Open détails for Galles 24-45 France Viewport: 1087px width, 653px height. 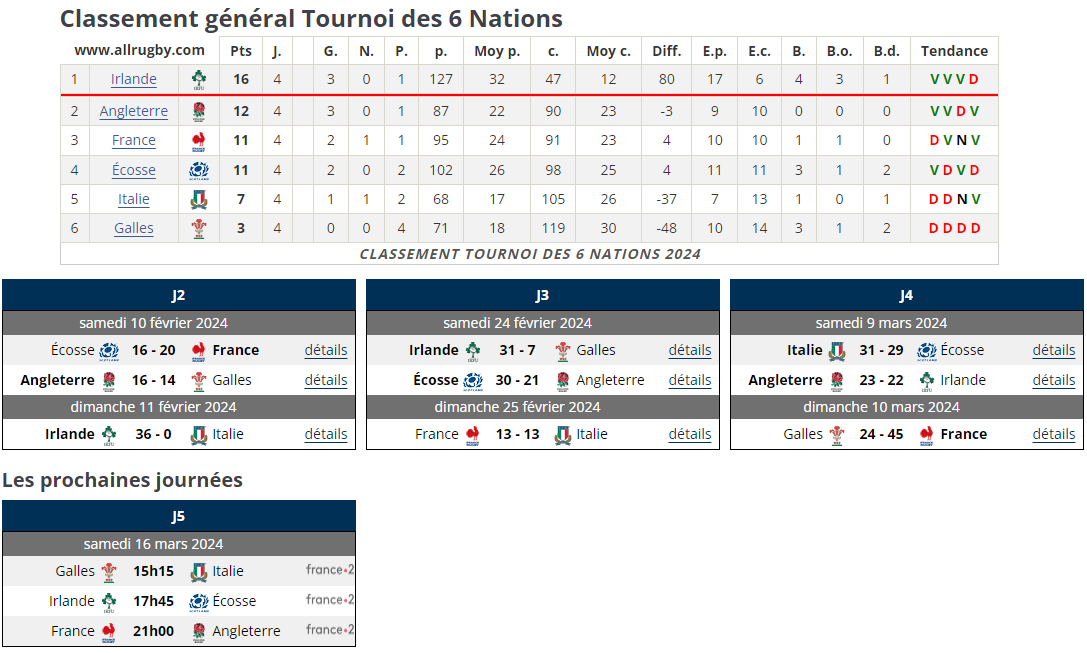[1054, 434]
